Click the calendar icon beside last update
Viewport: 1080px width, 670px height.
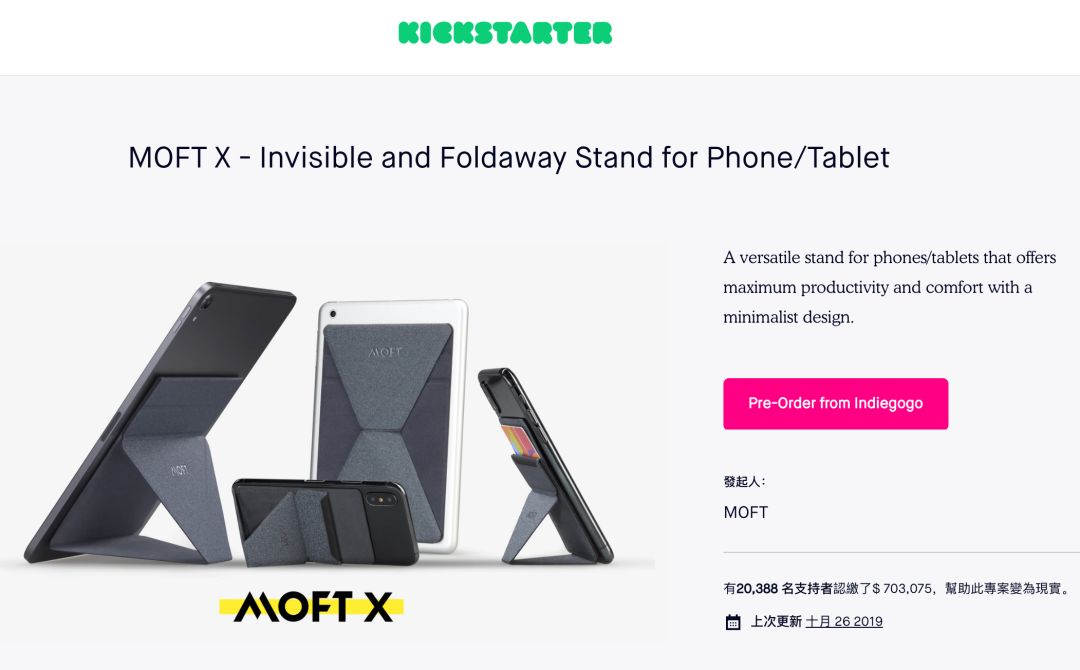733,622
